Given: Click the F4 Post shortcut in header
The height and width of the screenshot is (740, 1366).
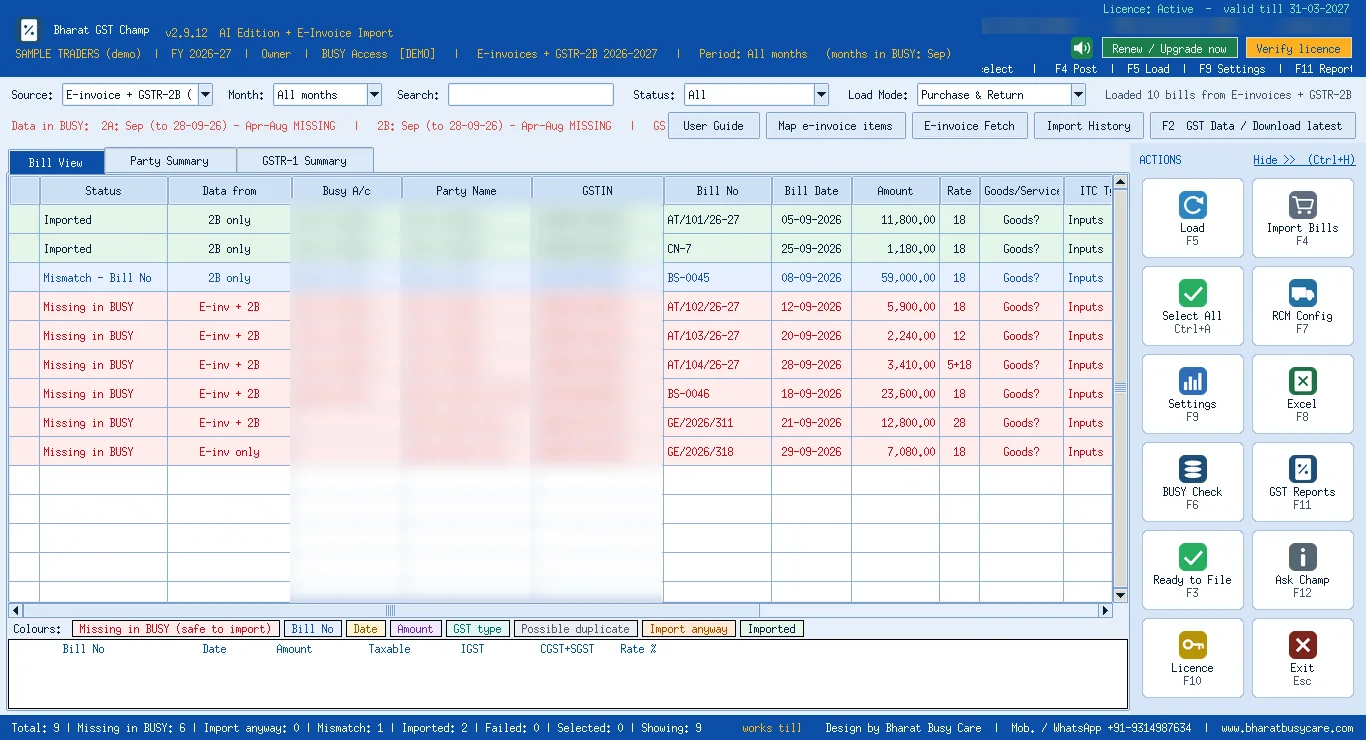Looking at the screenshot, I should [1076, 69].
